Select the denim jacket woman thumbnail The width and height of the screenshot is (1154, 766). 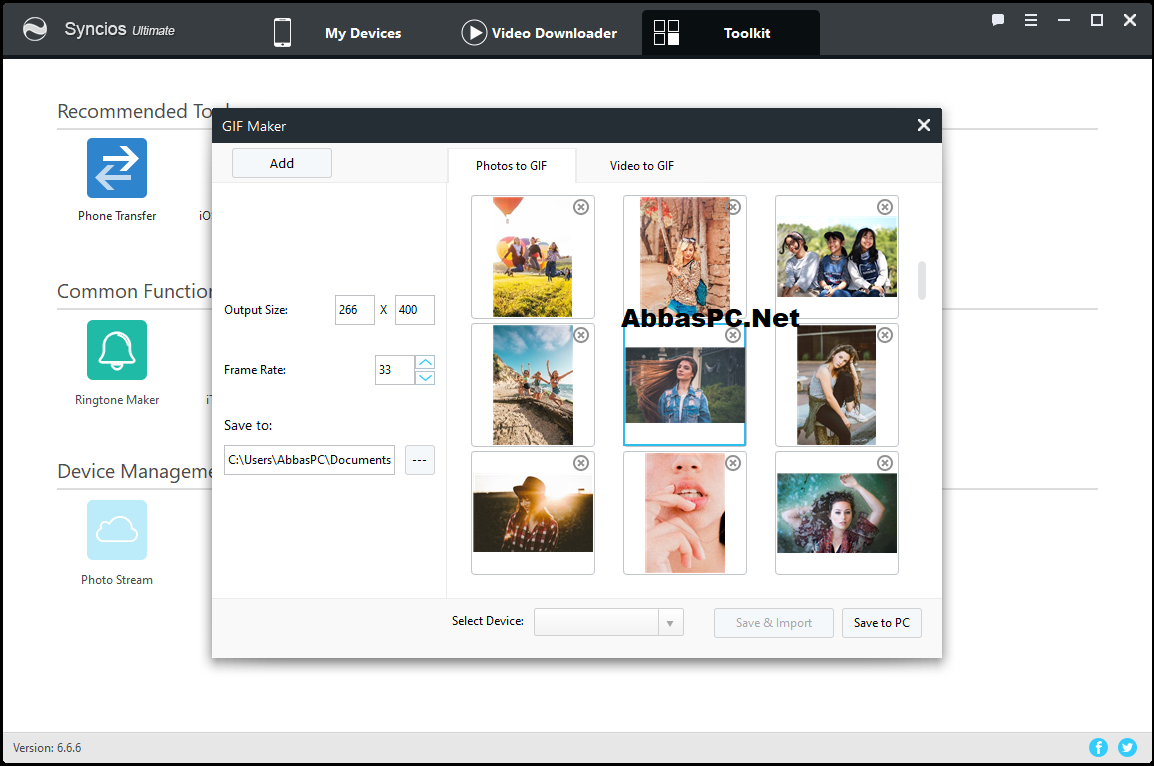(x=684, y=385)
